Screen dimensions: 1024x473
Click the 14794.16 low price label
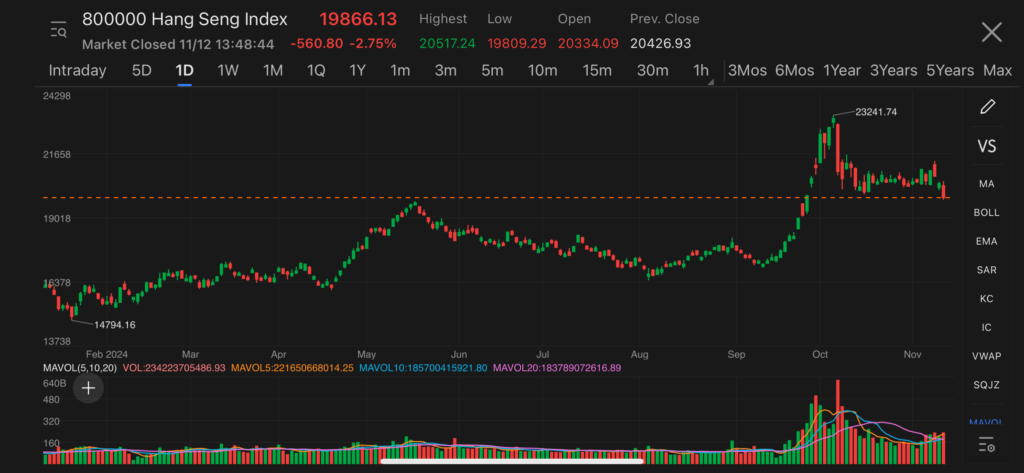(115, 325)
